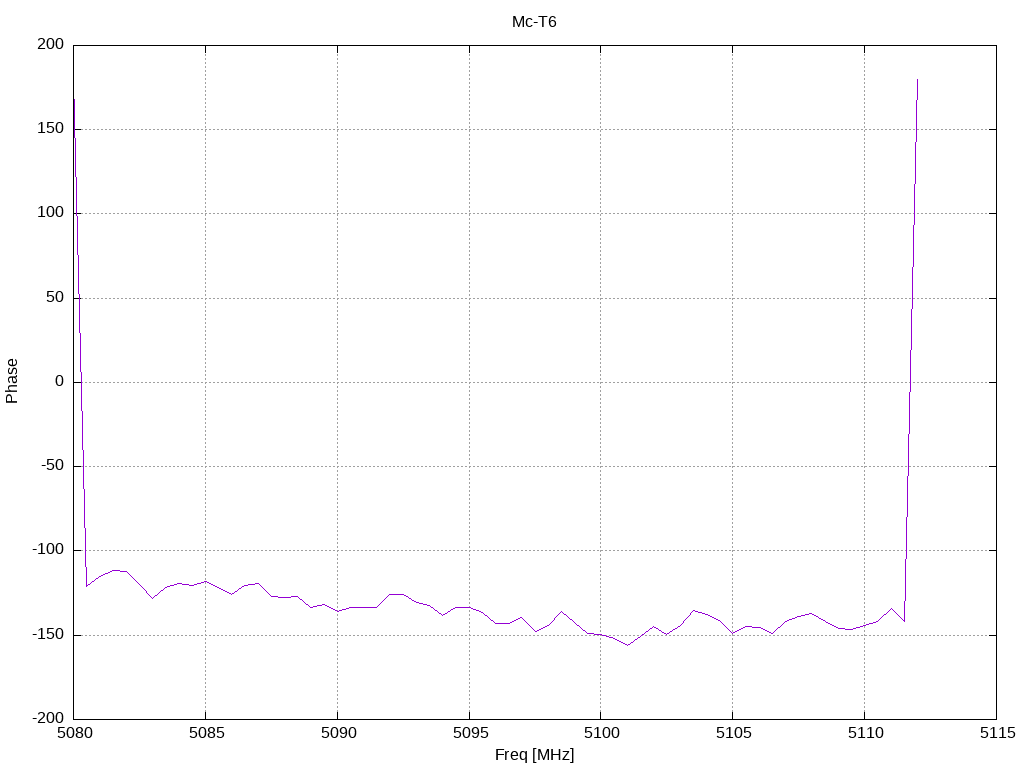Click the Phase y-axis label
1024x768 pixels.
point(12,381)
